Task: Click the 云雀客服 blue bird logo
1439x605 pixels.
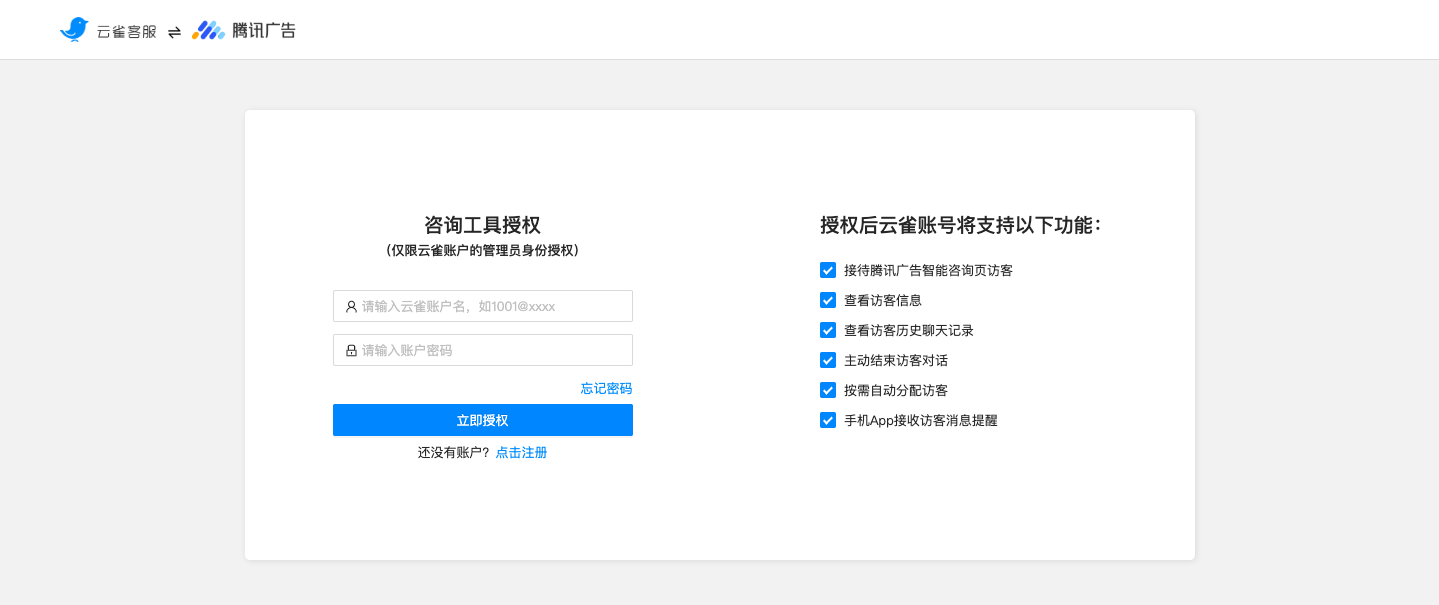Action: tap(74, 29)
